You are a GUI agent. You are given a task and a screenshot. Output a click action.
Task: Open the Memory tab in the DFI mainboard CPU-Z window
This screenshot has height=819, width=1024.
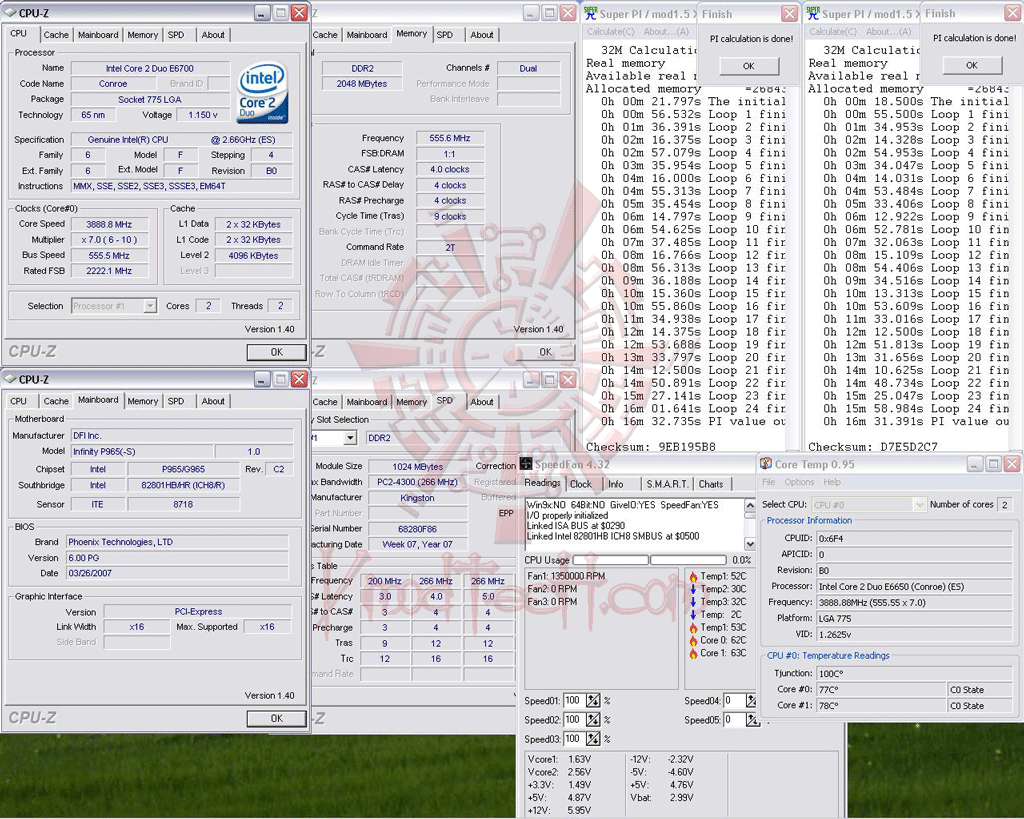click(142, 401)
